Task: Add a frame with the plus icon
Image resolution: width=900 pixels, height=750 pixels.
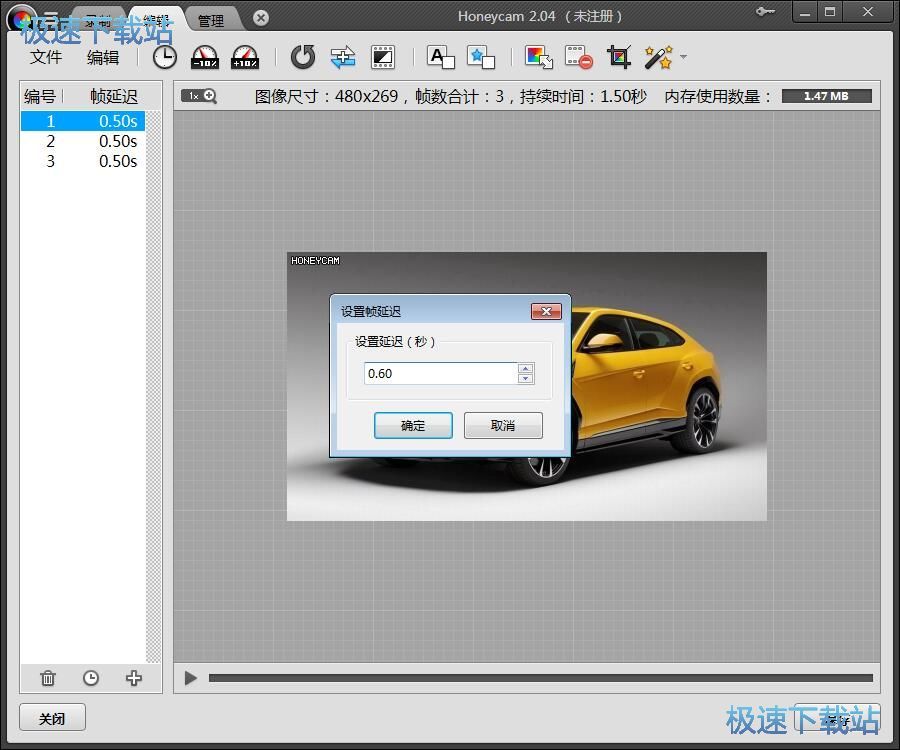Action: pyautogui.click(x=134, y=678)
